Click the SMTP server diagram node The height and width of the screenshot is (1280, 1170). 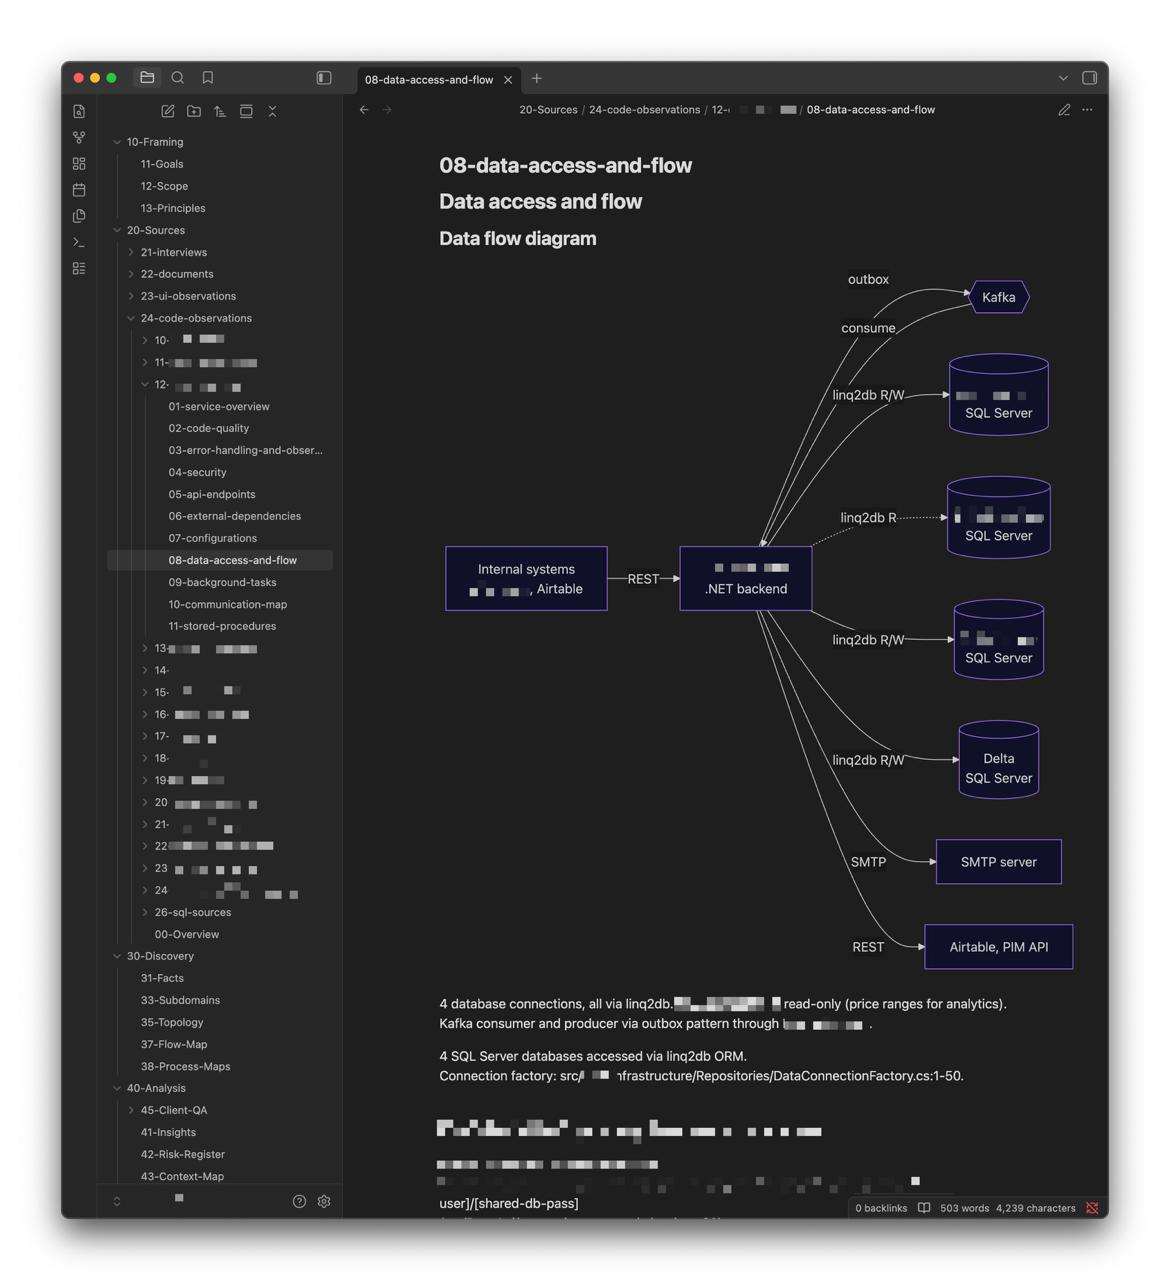999,862
